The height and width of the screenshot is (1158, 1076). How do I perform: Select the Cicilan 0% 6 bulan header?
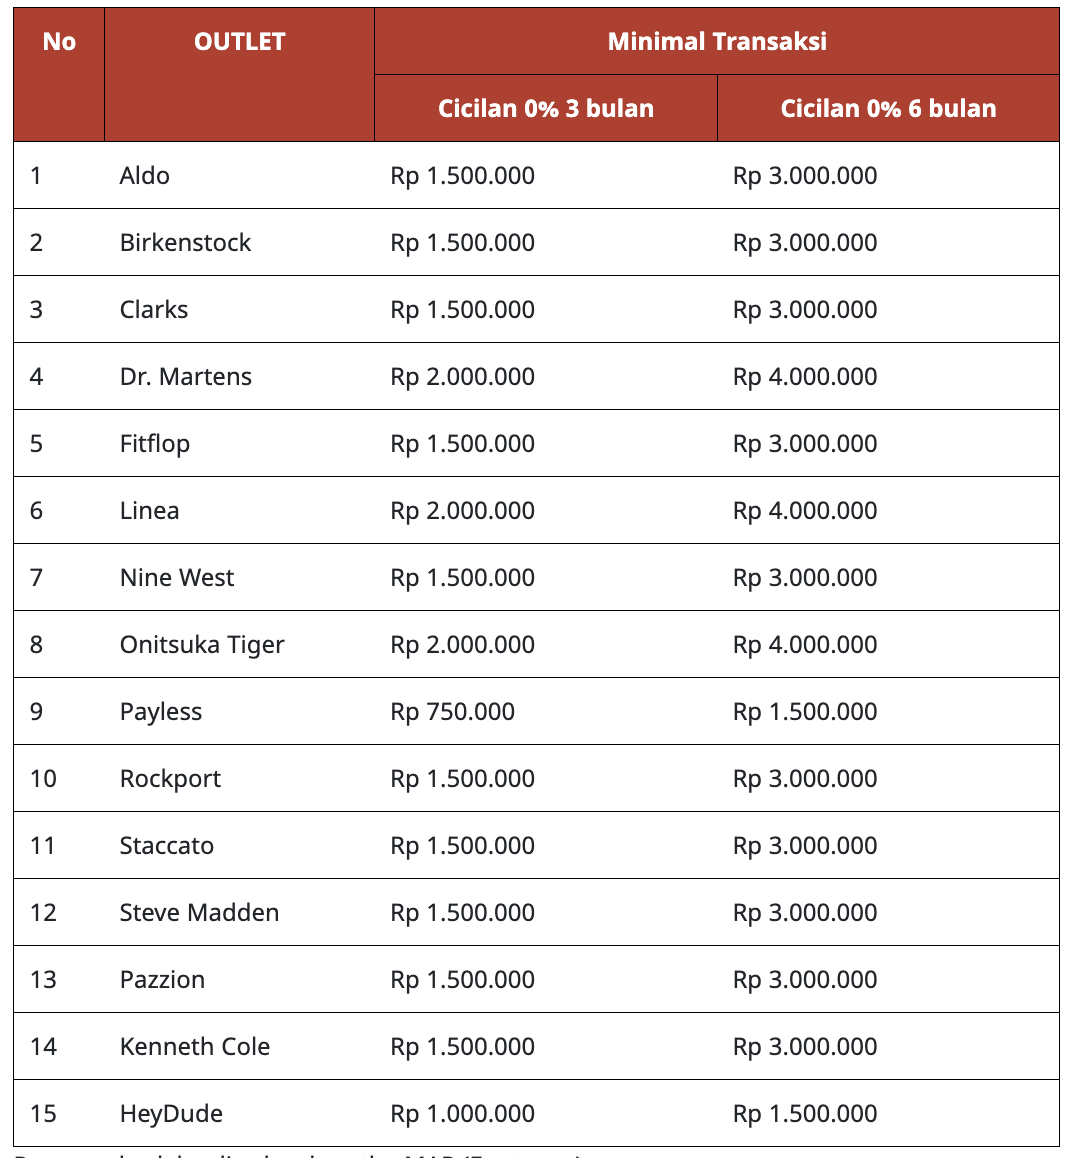point(888,109)
